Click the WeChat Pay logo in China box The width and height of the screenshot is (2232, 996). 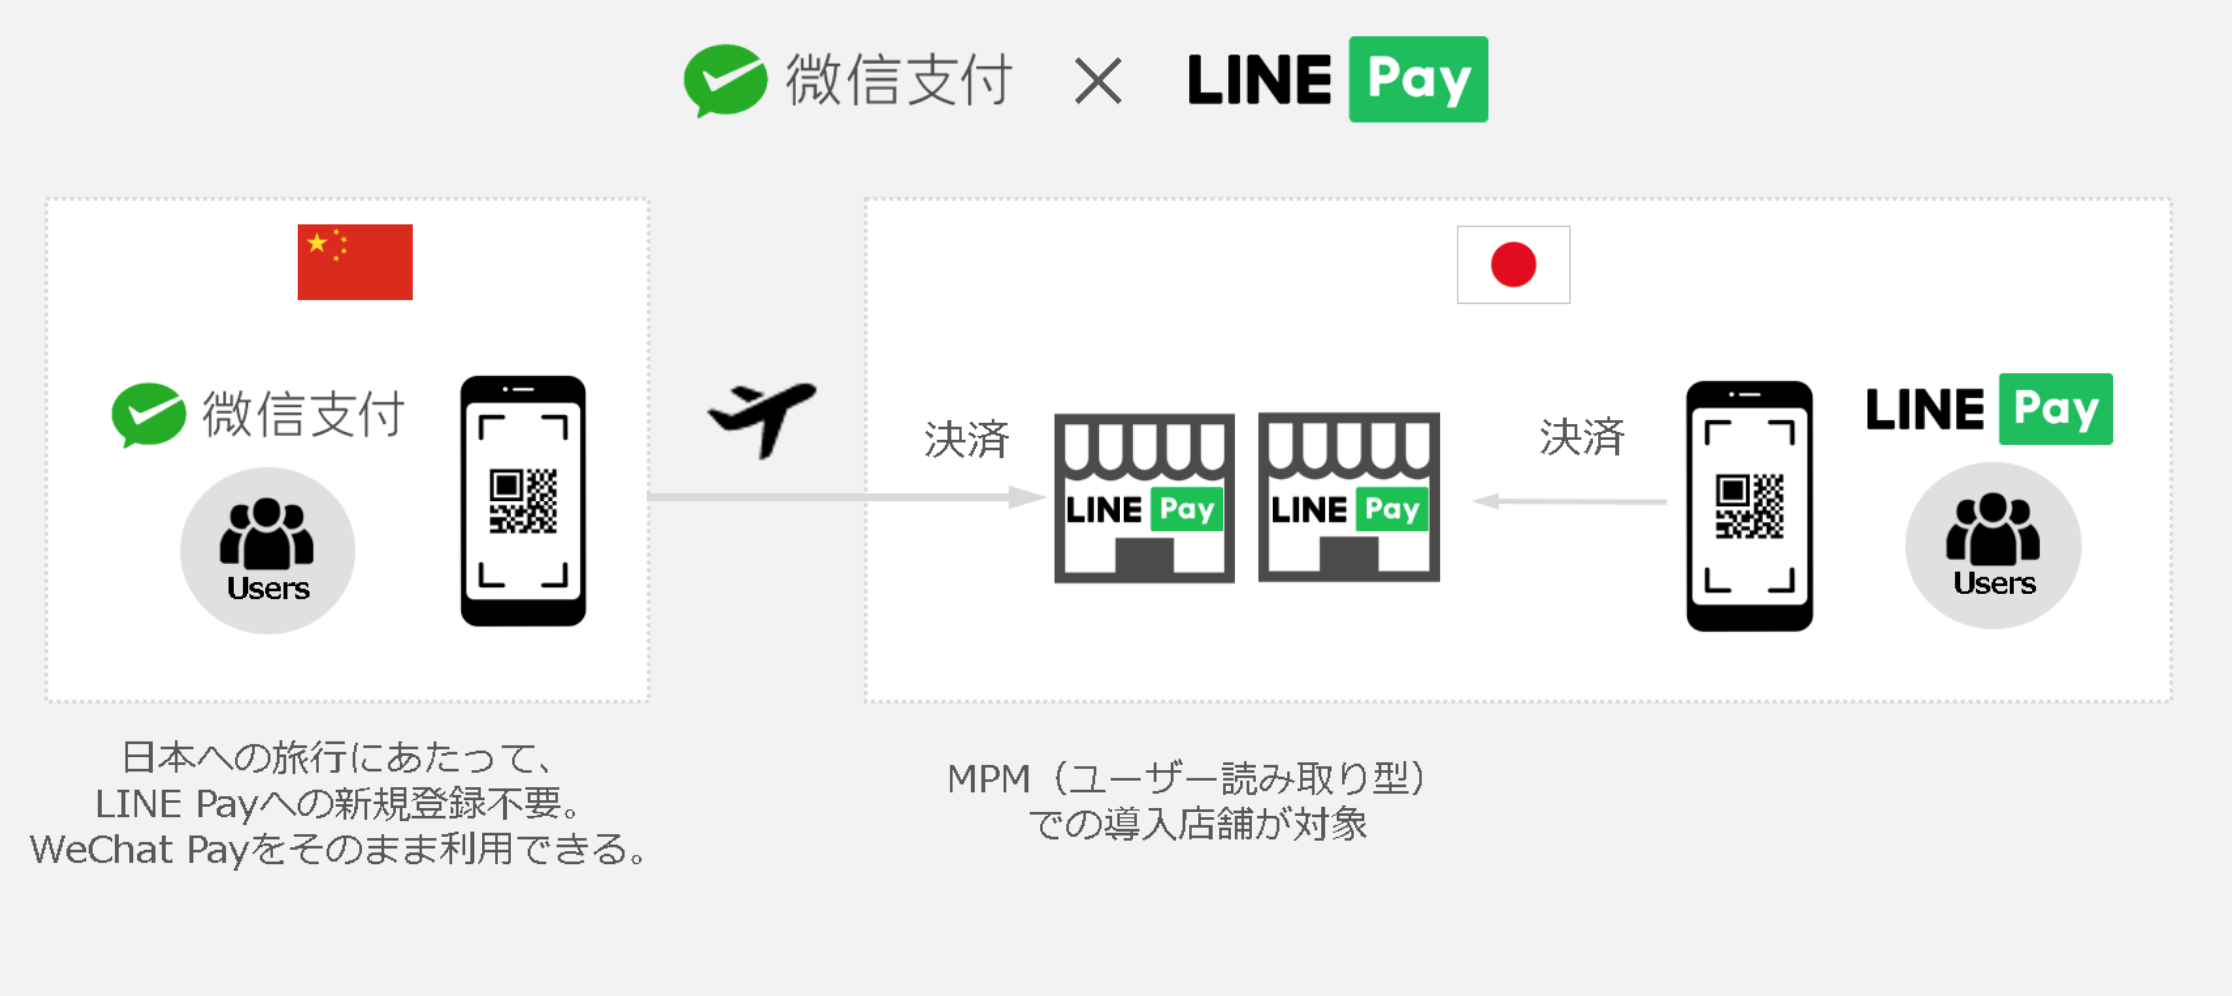(x=258, y=414)
